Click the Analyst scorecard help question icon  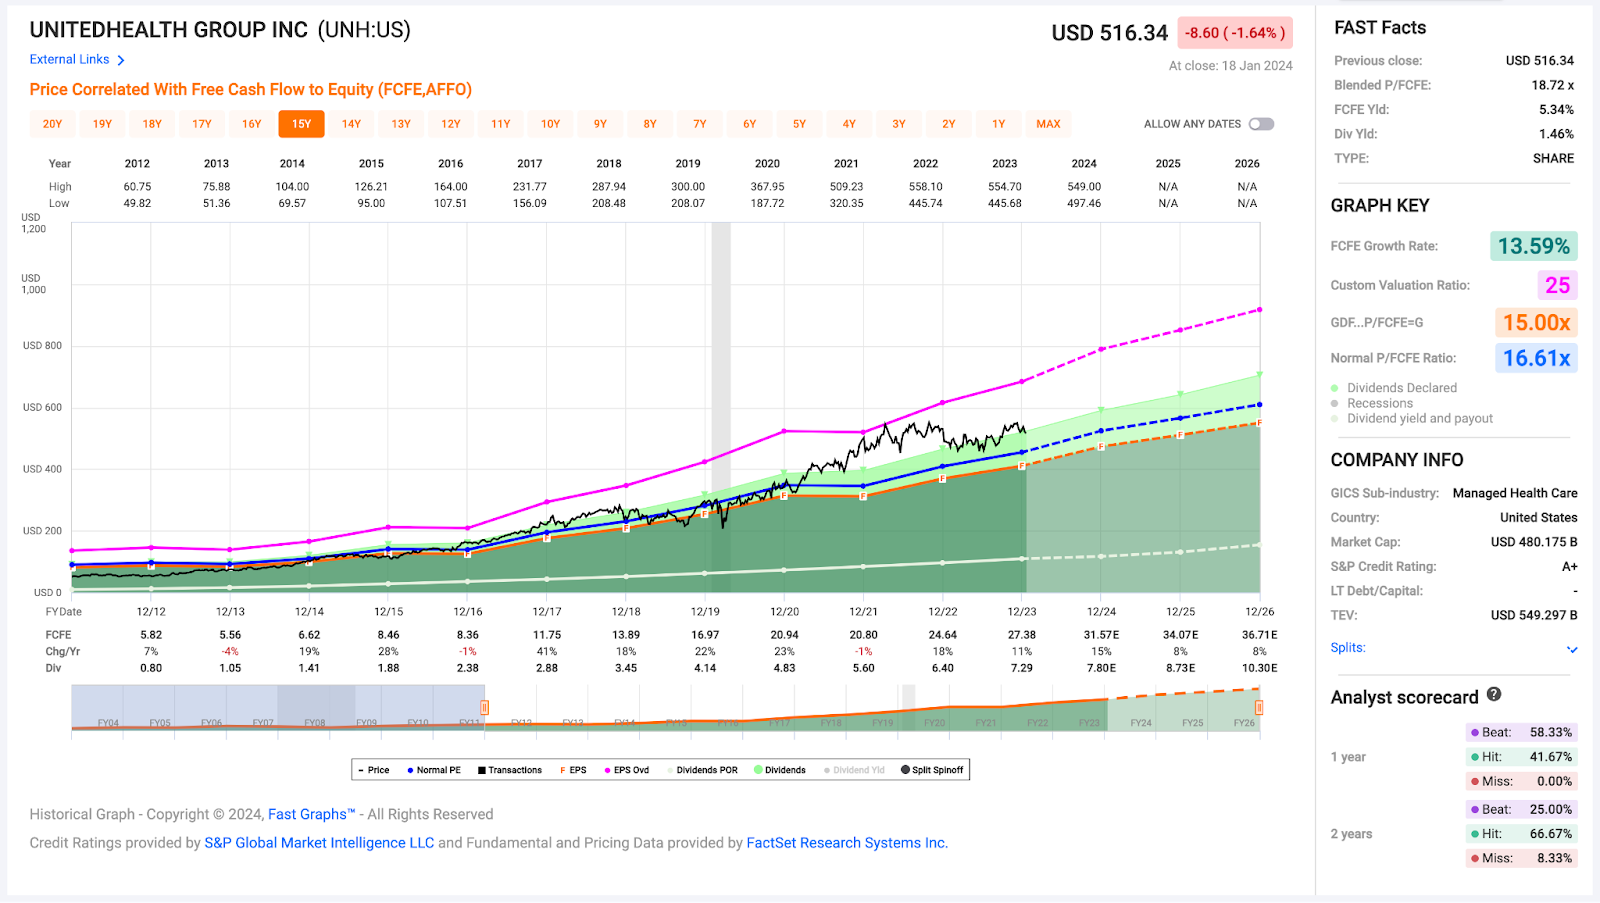pos(1494,694)
